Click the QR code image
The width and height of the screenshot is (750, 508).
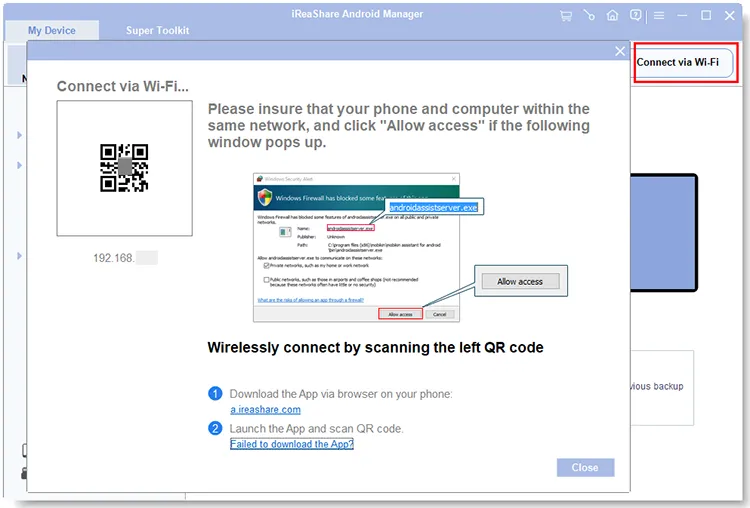124,168
